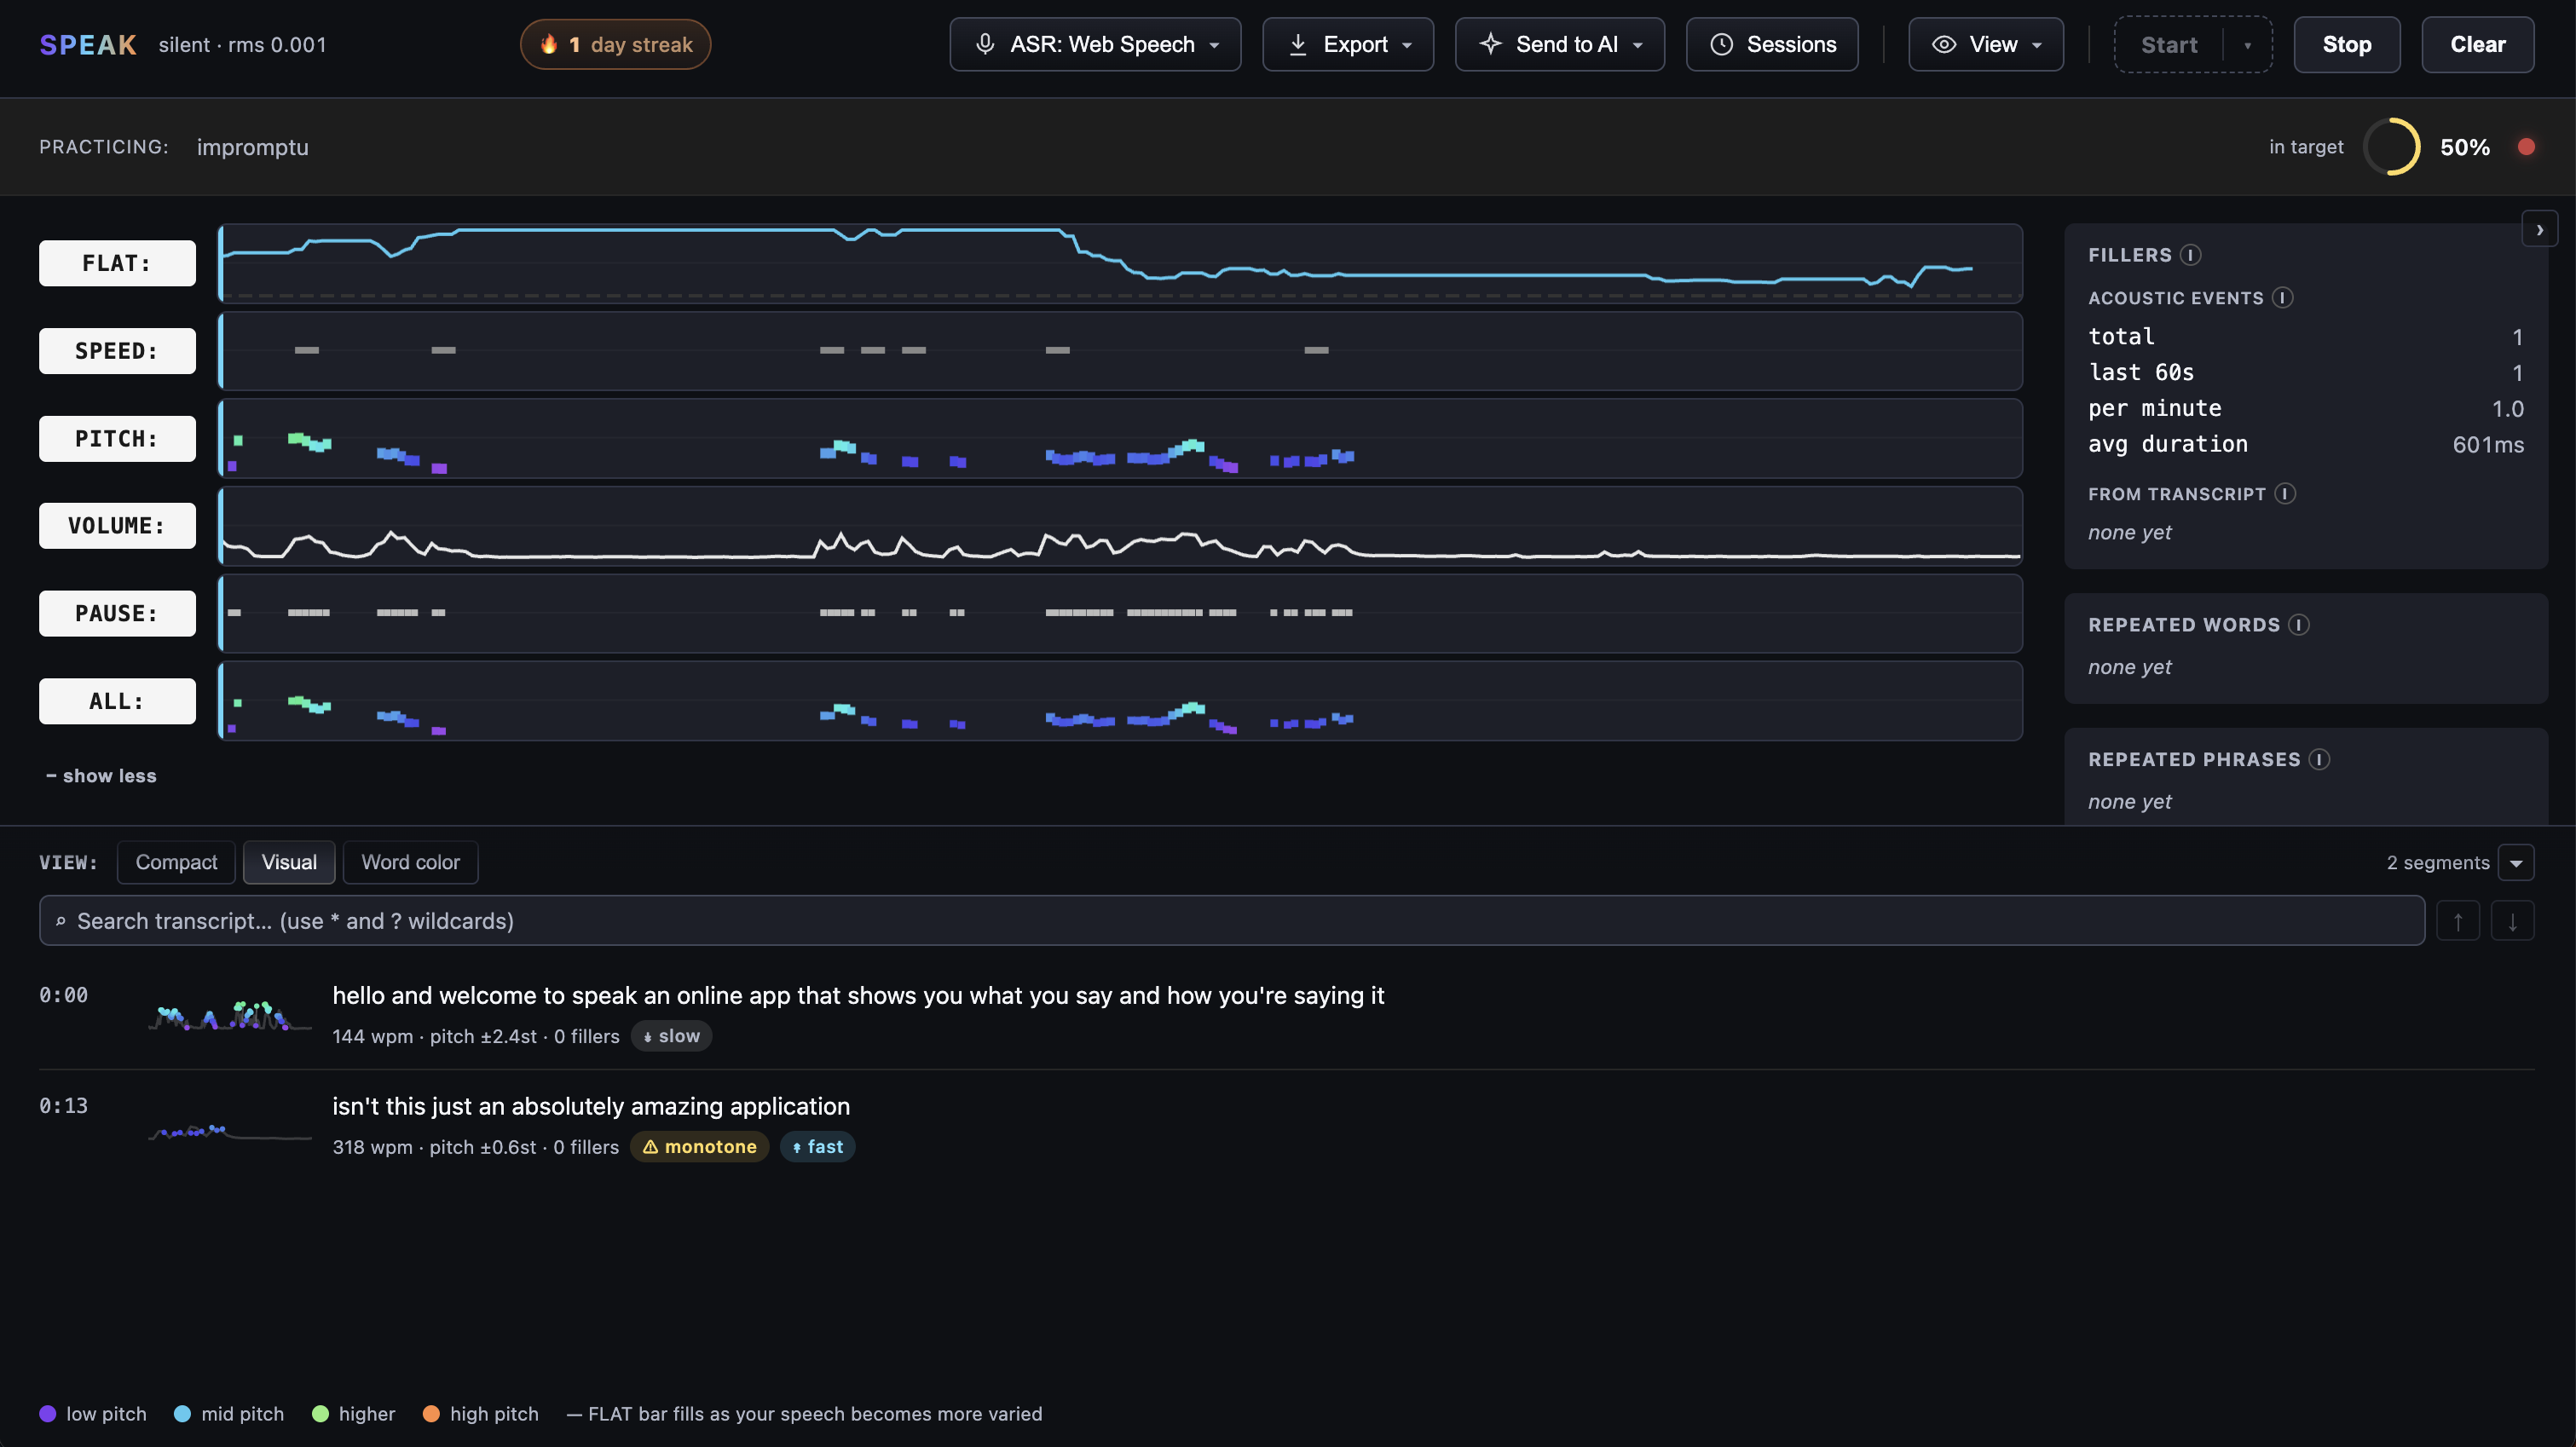Click the low pitch legend swatch
The width and height of the screenshot is (2576, 1447).
pyautogui.click(x=48, y=1414)
